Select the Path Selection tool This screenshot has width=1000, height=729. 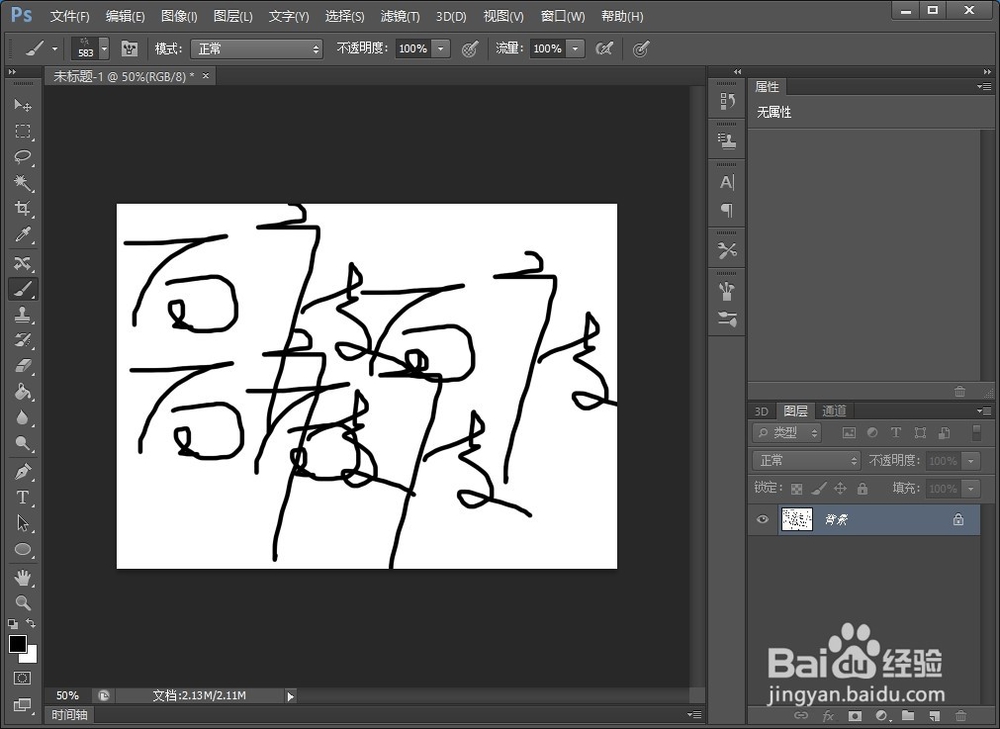[23, 524]
